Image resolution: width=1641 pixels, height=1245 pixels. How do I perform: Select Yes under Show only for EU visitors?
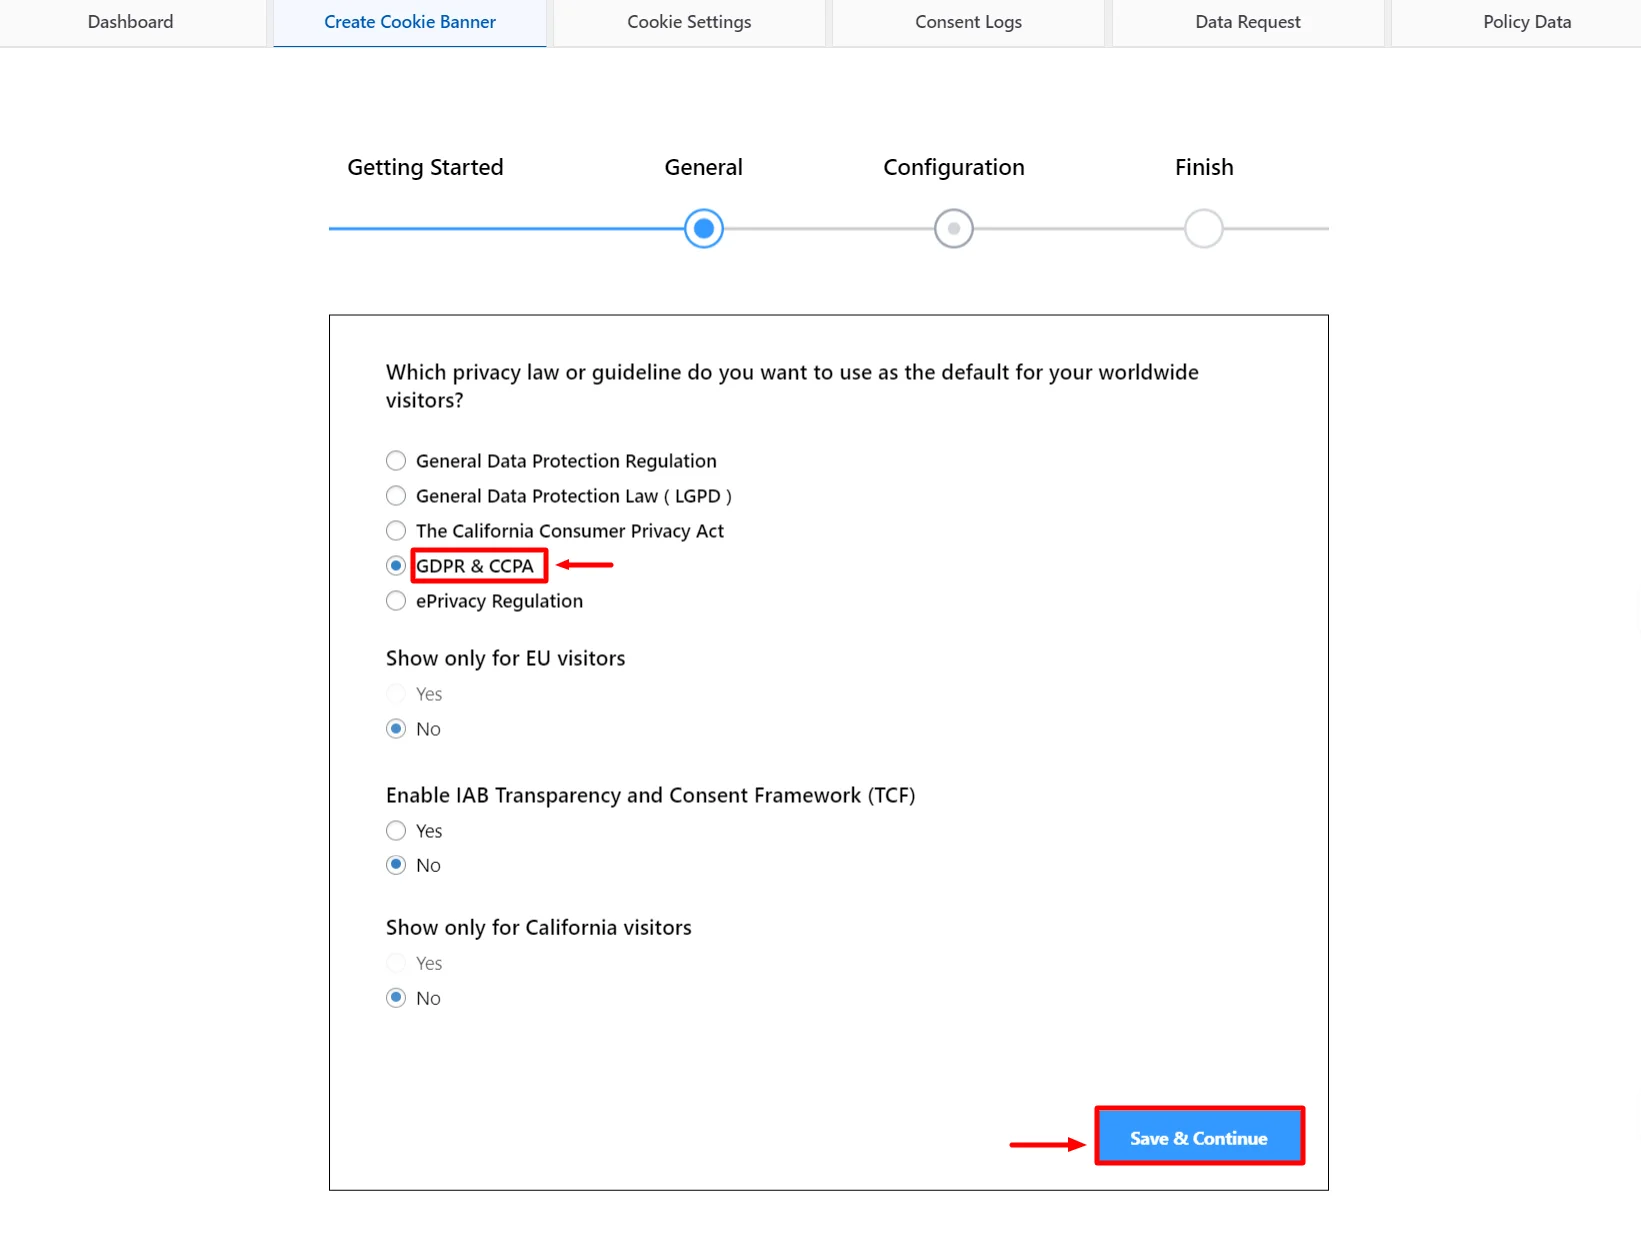(396, 693)
